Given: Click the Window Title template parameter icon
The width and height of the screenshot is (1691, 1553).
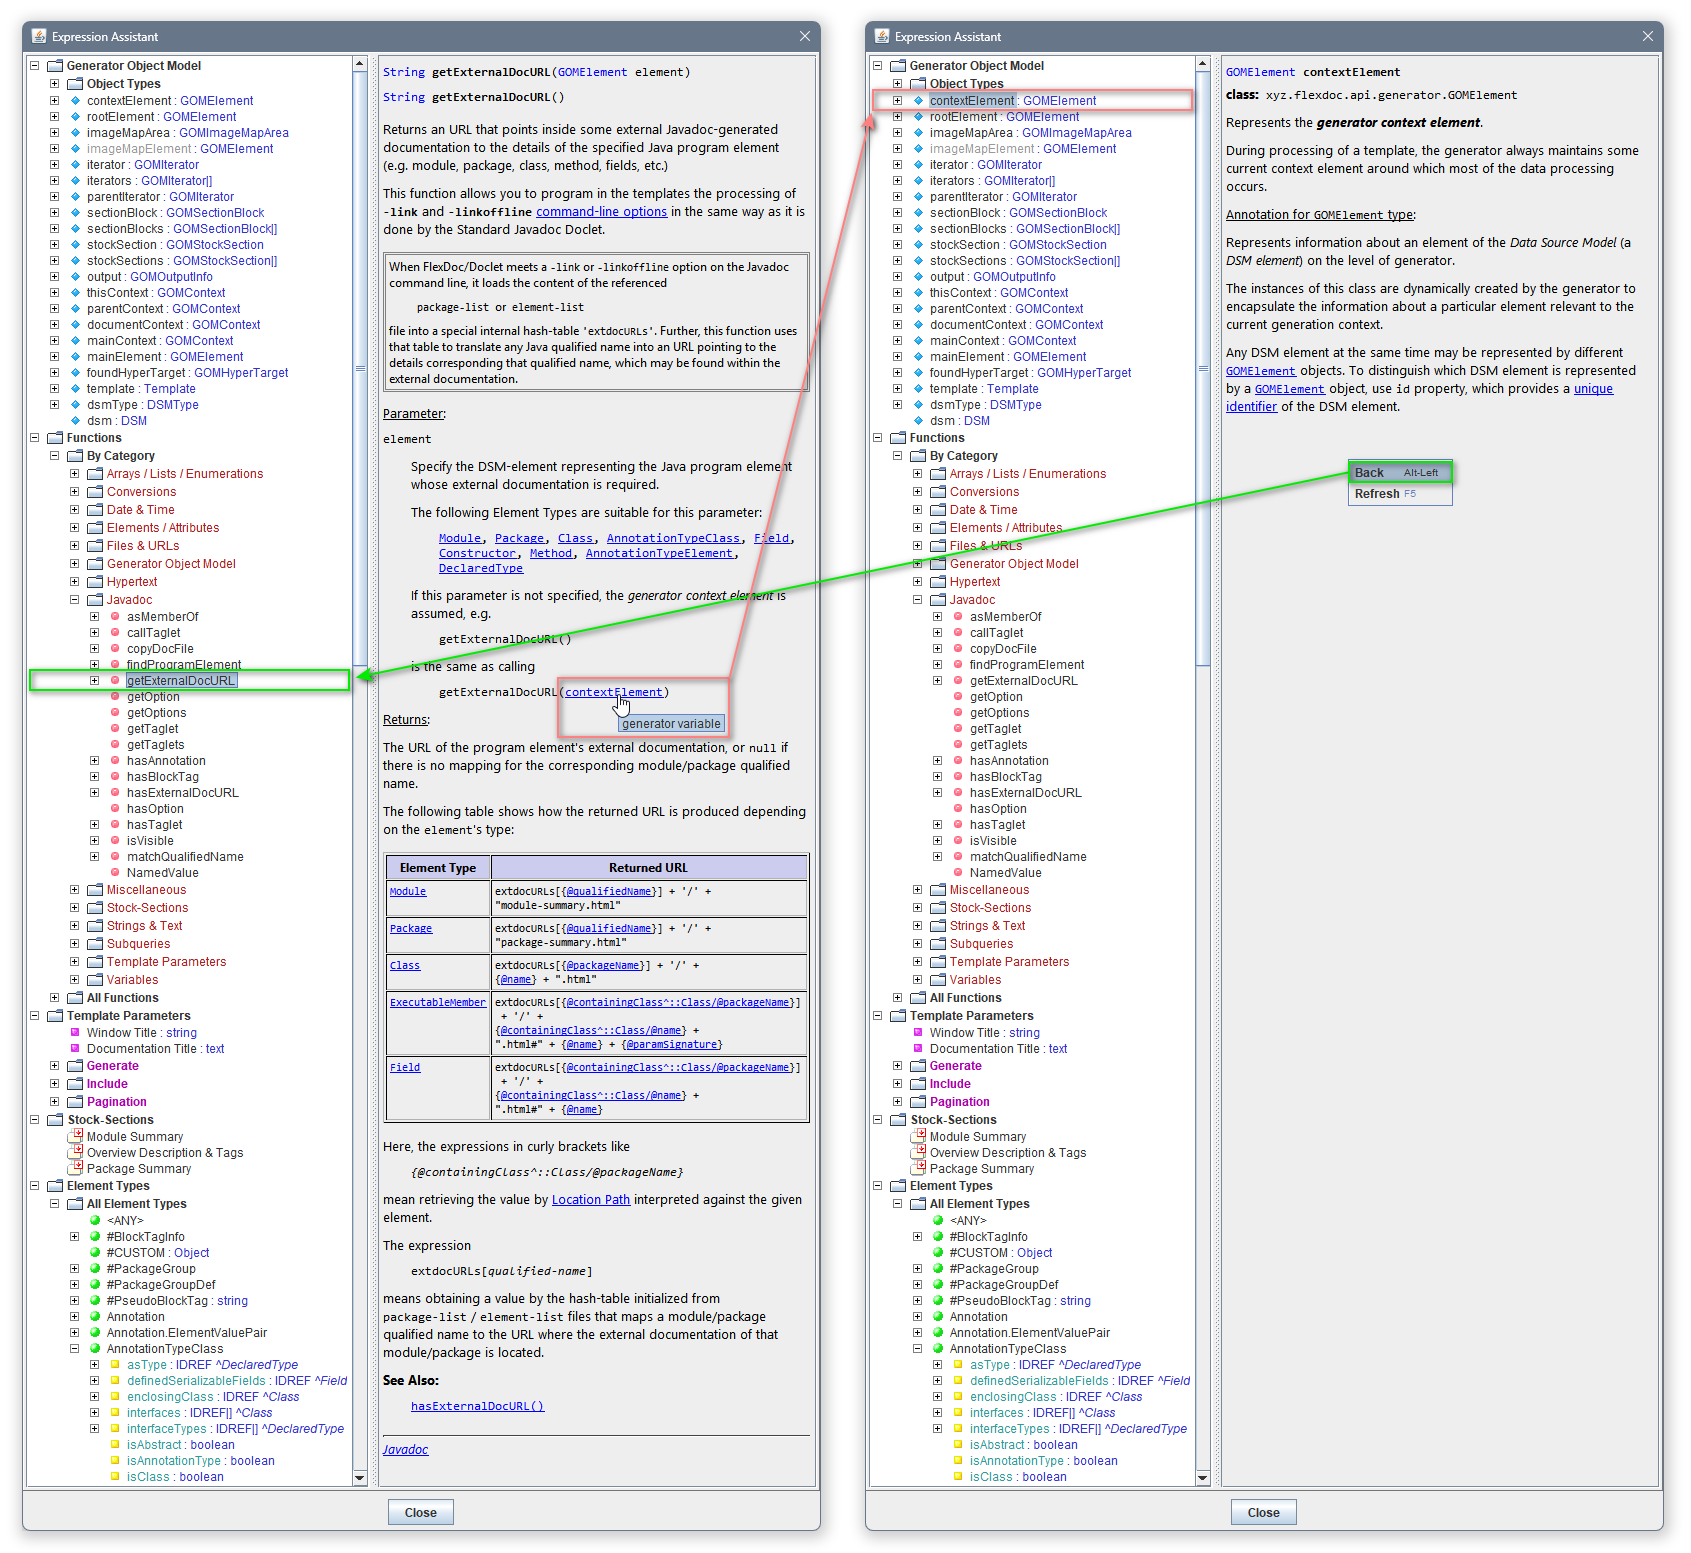Looking at the screenshot, I should 78,1032.
